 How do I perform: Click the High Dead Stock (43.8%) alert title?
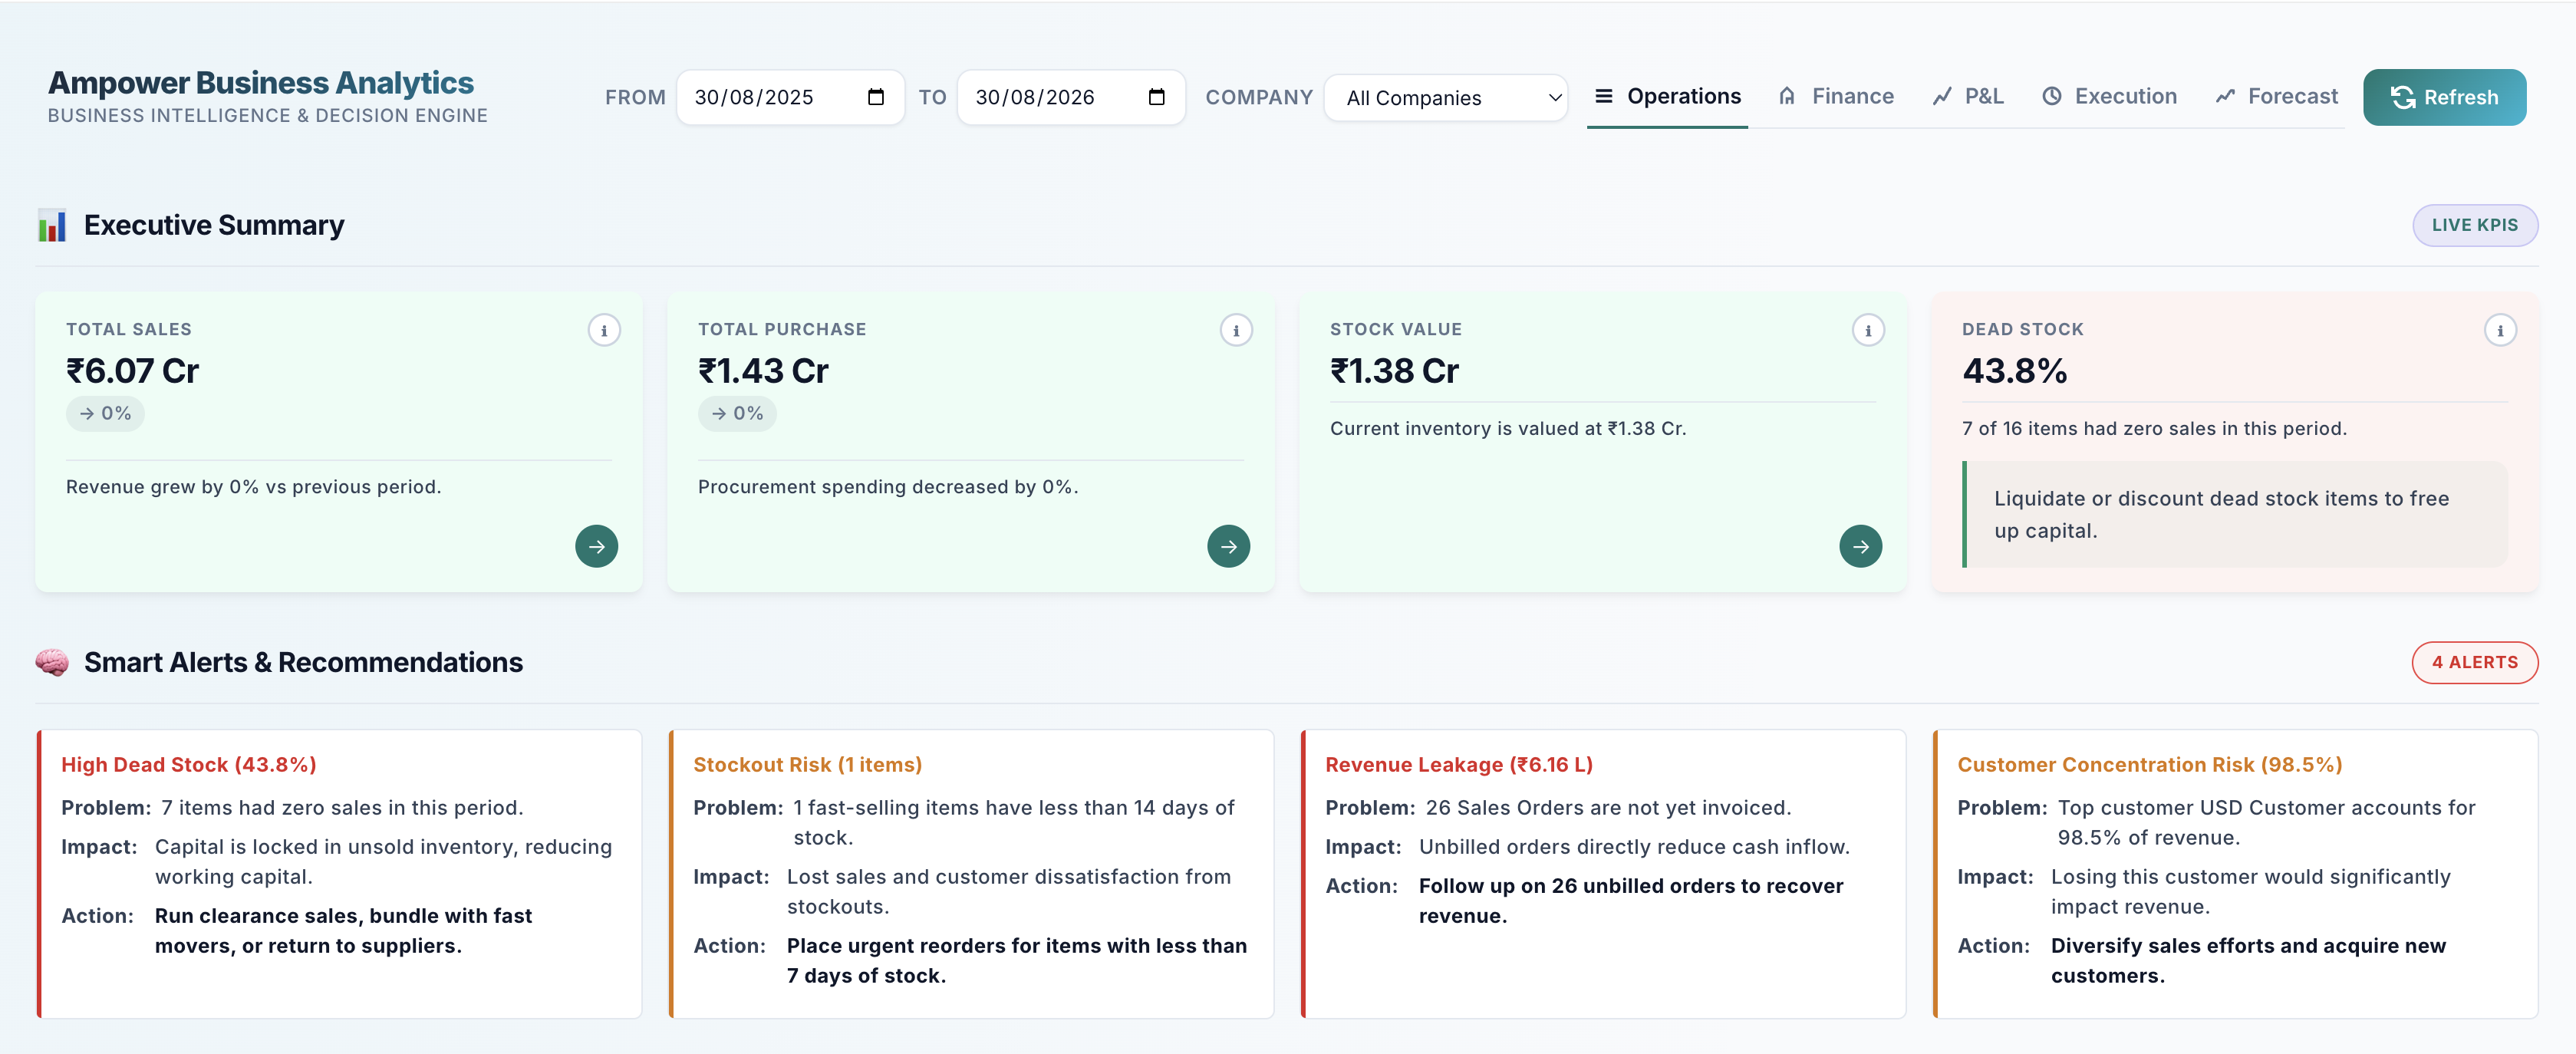pyautogui.click(x=189, y=764)
